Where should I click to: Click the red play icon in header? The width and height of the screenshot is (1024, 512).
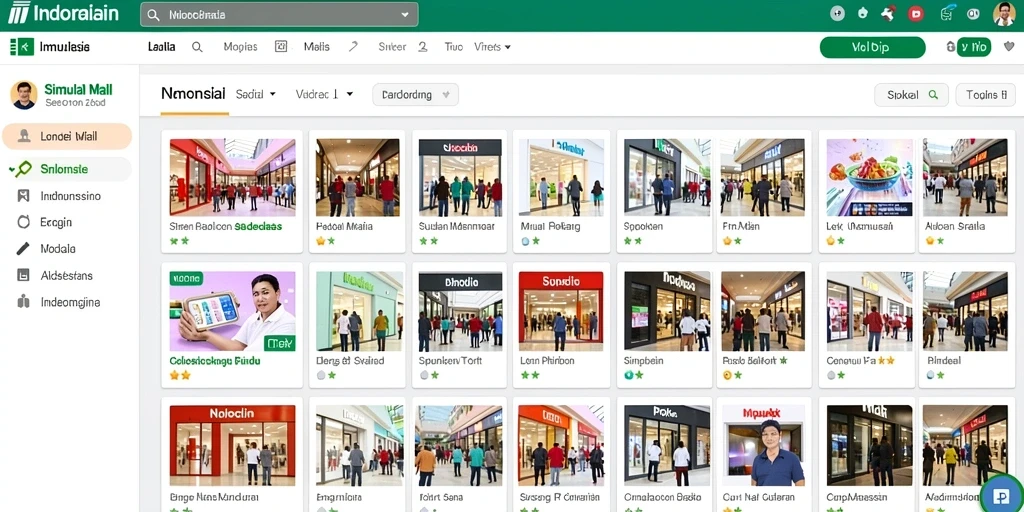point(916,14)
